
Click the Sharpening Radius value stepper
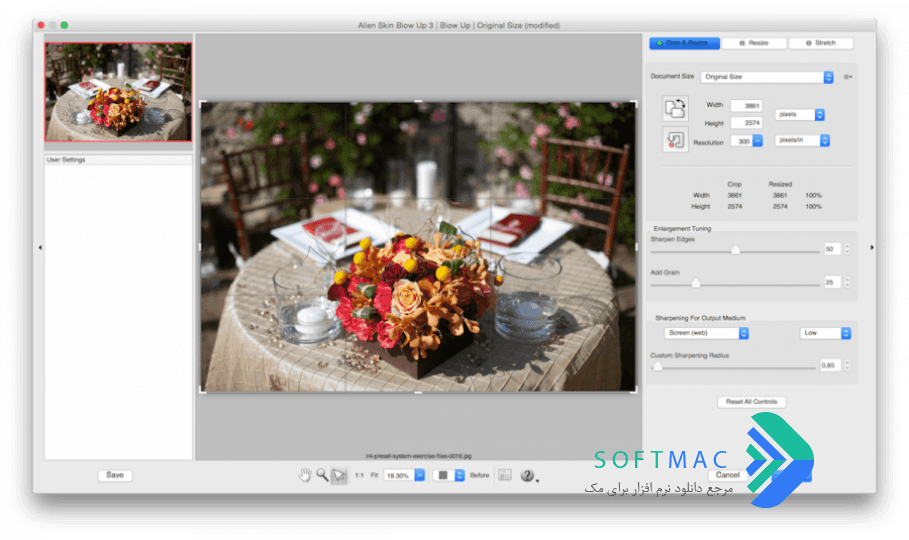pos(847,365)
